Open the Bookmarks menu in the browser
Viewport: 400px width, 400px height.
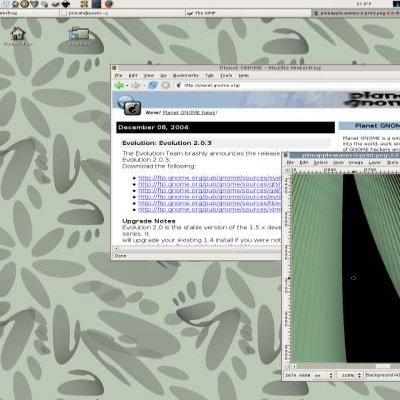pos(186,76)
